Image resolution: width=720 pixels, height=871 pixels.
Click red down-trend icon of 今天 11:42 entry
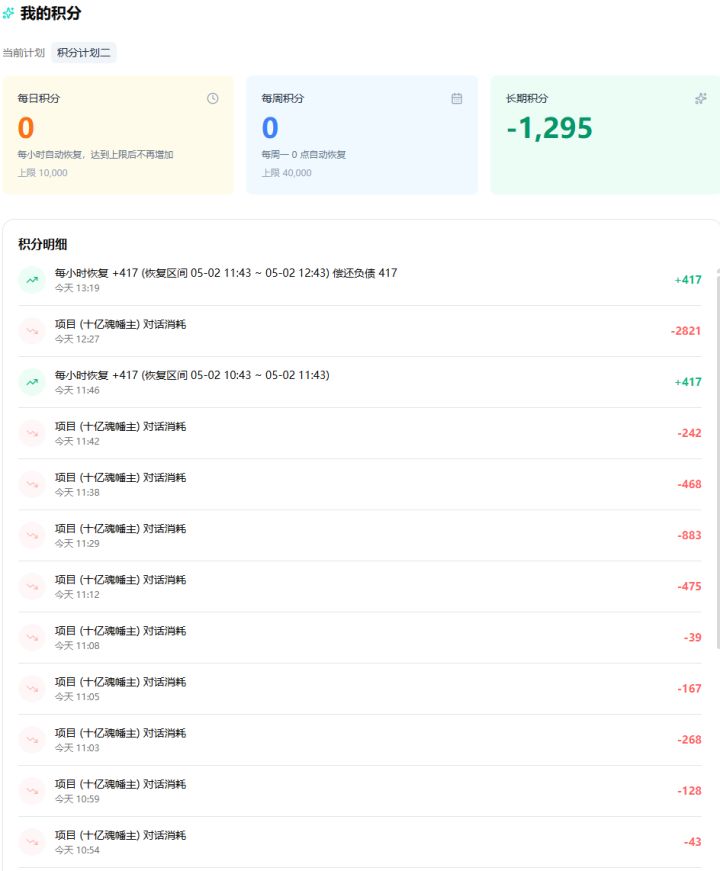coord(32,433)
